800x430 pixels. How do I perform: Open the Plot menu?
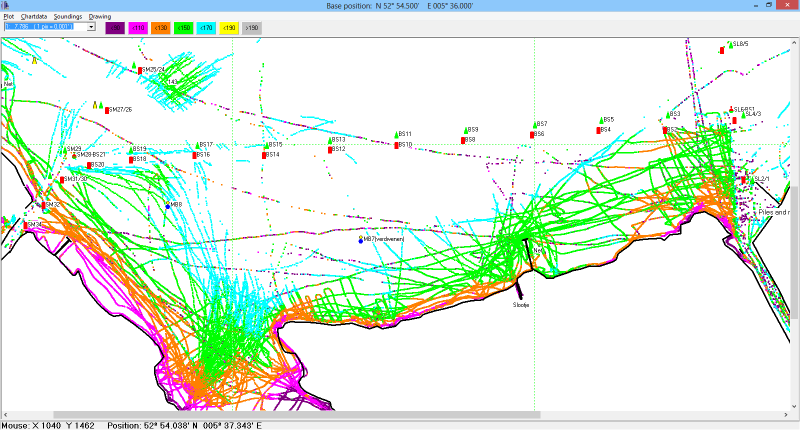pyautogui.click(x=9, y=17)
